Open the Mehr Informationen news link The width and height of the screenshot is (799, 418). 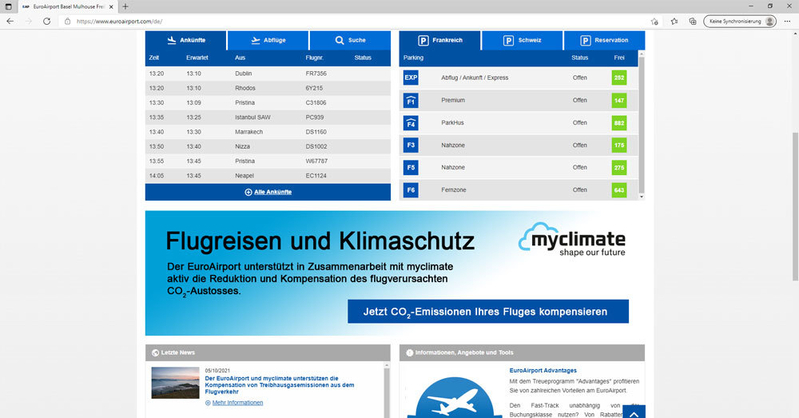(x=238, y=402)
